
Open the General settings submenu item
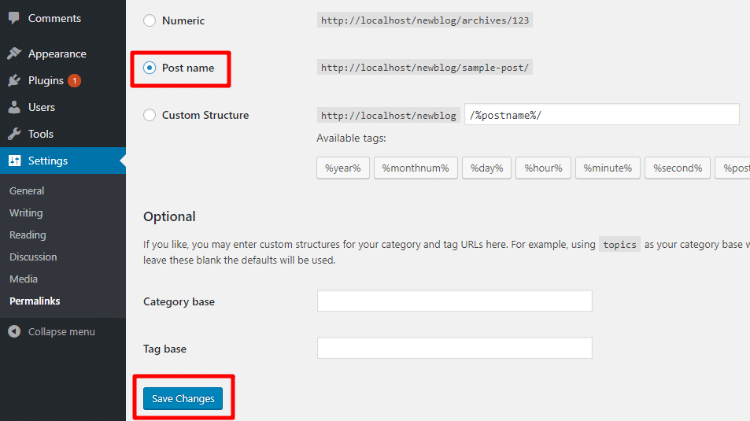27,191
